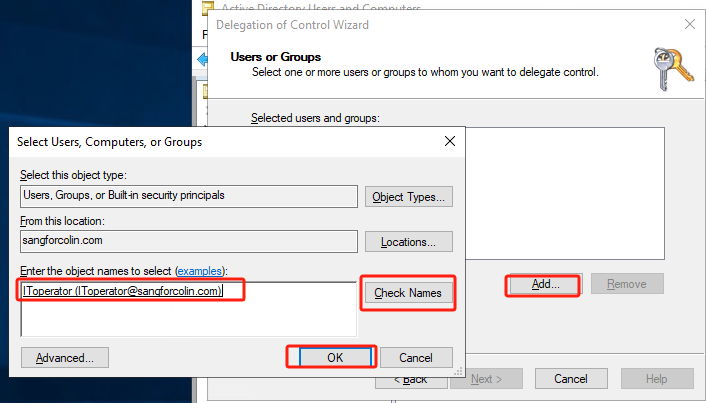Follow the examples link

coord(199,271)
